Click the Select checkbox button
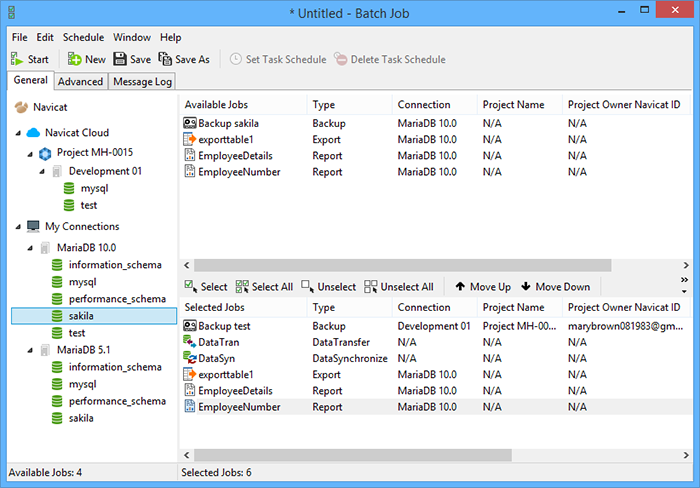Screen dimensions: 700x488 (x=191, y=286)
